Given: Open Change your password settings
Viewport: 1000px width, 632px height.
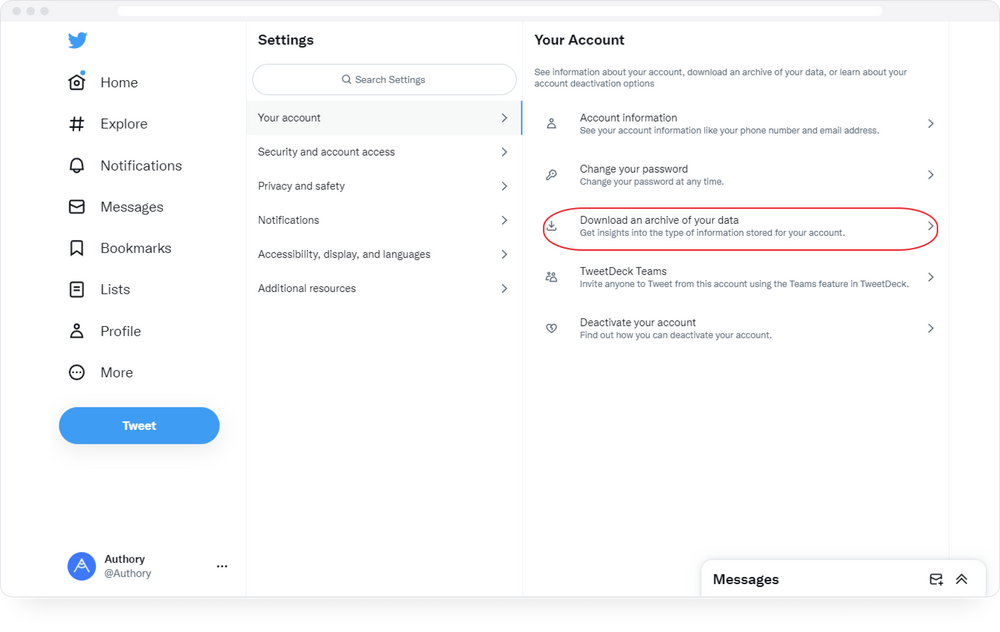Looking at the screenshot, I should (x=739, y=175).
